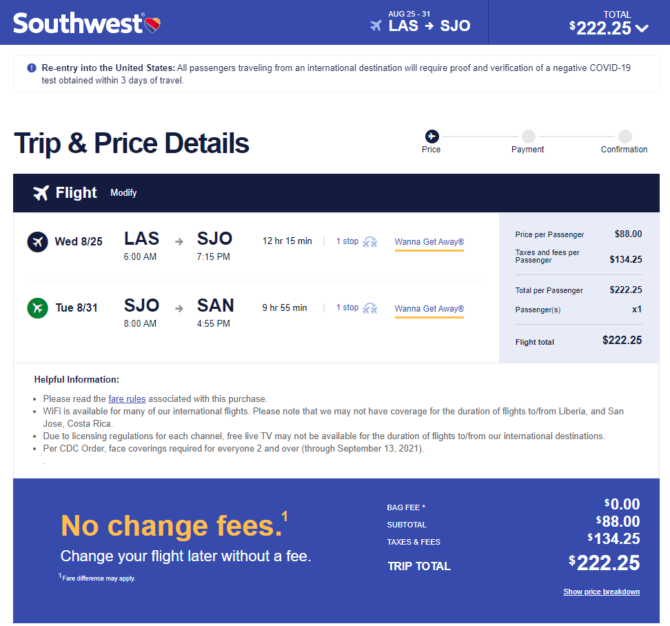Open Wanna Get Away fare for LAS to SJO
Image resolution: width=670 pixels, height=626 pixels.
pos(429,242)
